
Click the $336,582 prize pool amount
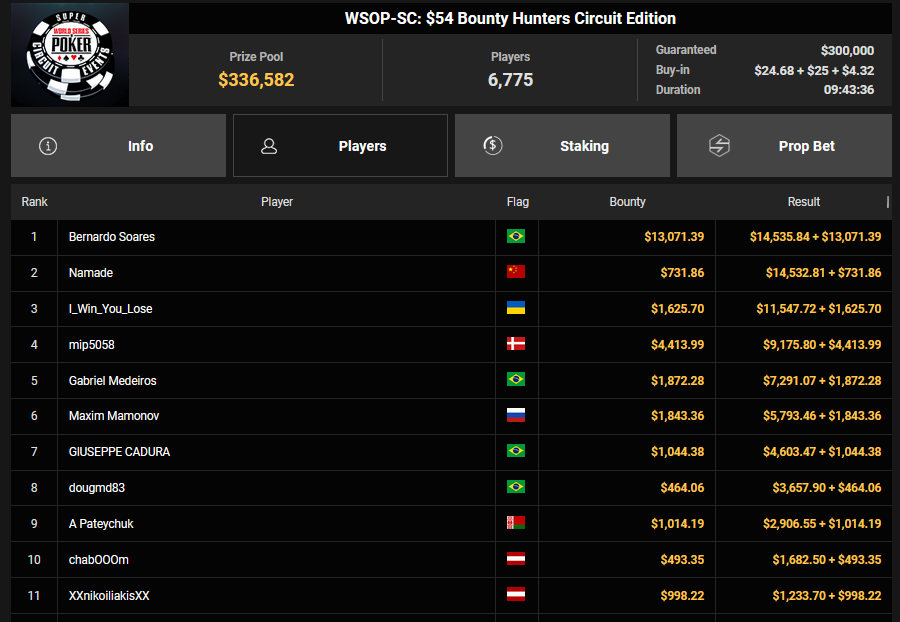point(256,80)
